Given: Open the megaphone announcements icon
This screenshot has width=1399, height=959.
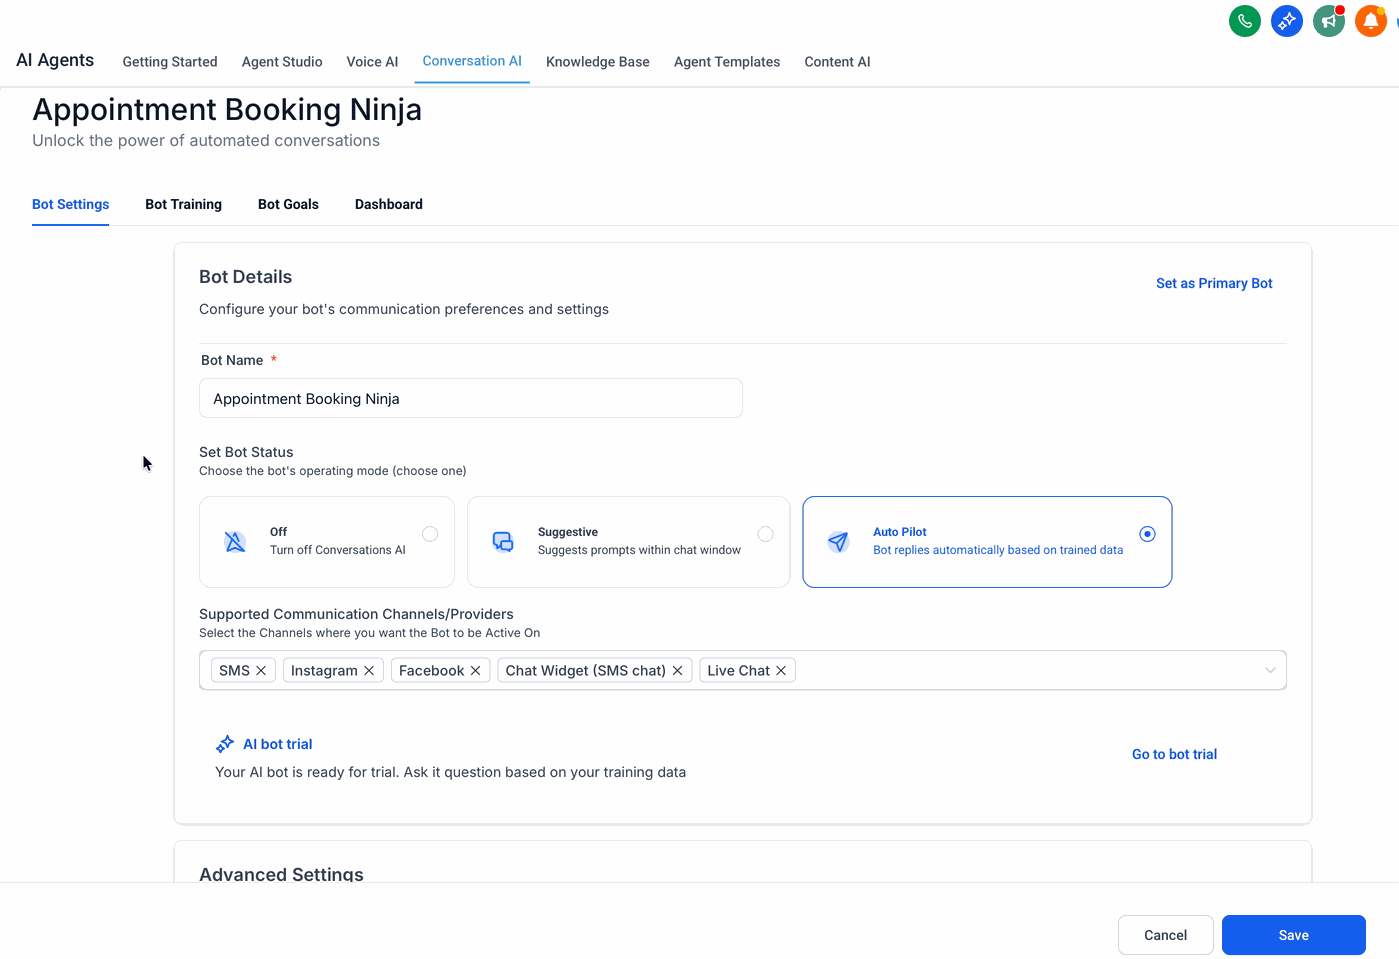Looking at the screenshot, I should coord(1328,21).
